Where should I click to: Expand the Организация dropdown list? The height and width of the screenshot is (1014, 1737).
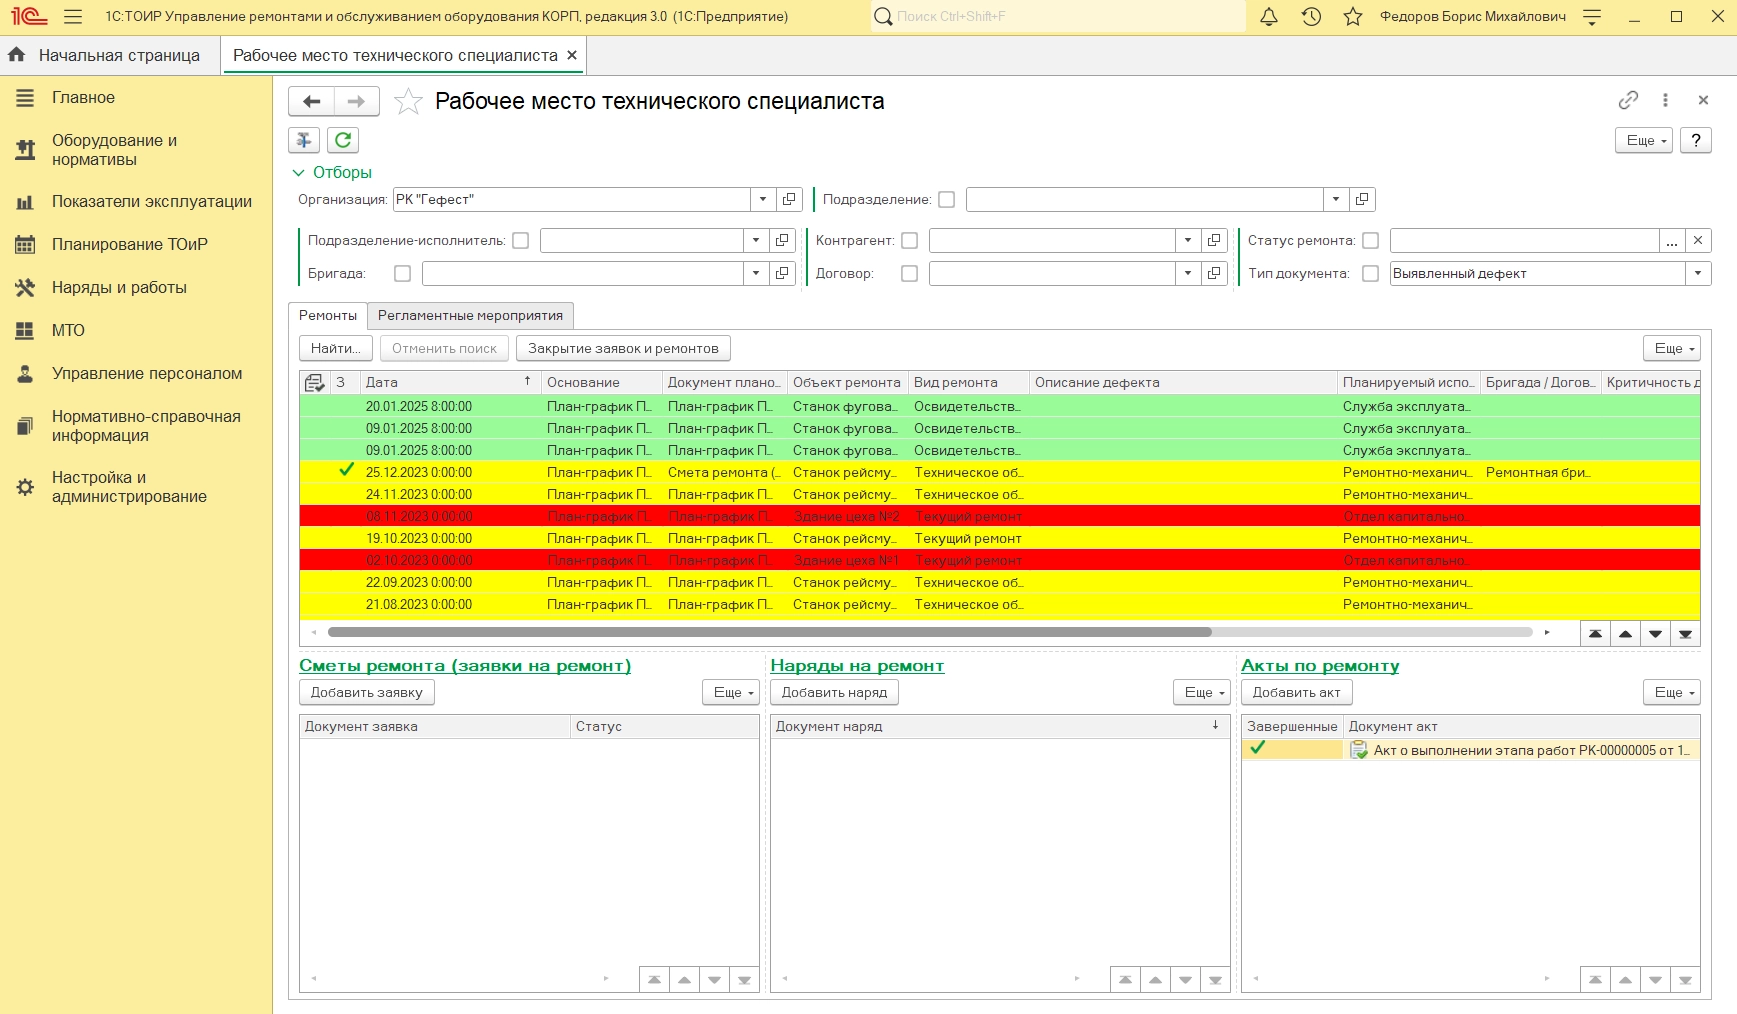763,200
